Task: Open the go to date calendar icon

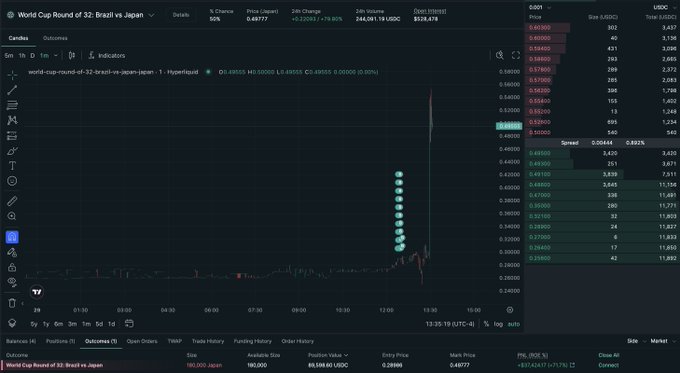Action: (129, 324)
